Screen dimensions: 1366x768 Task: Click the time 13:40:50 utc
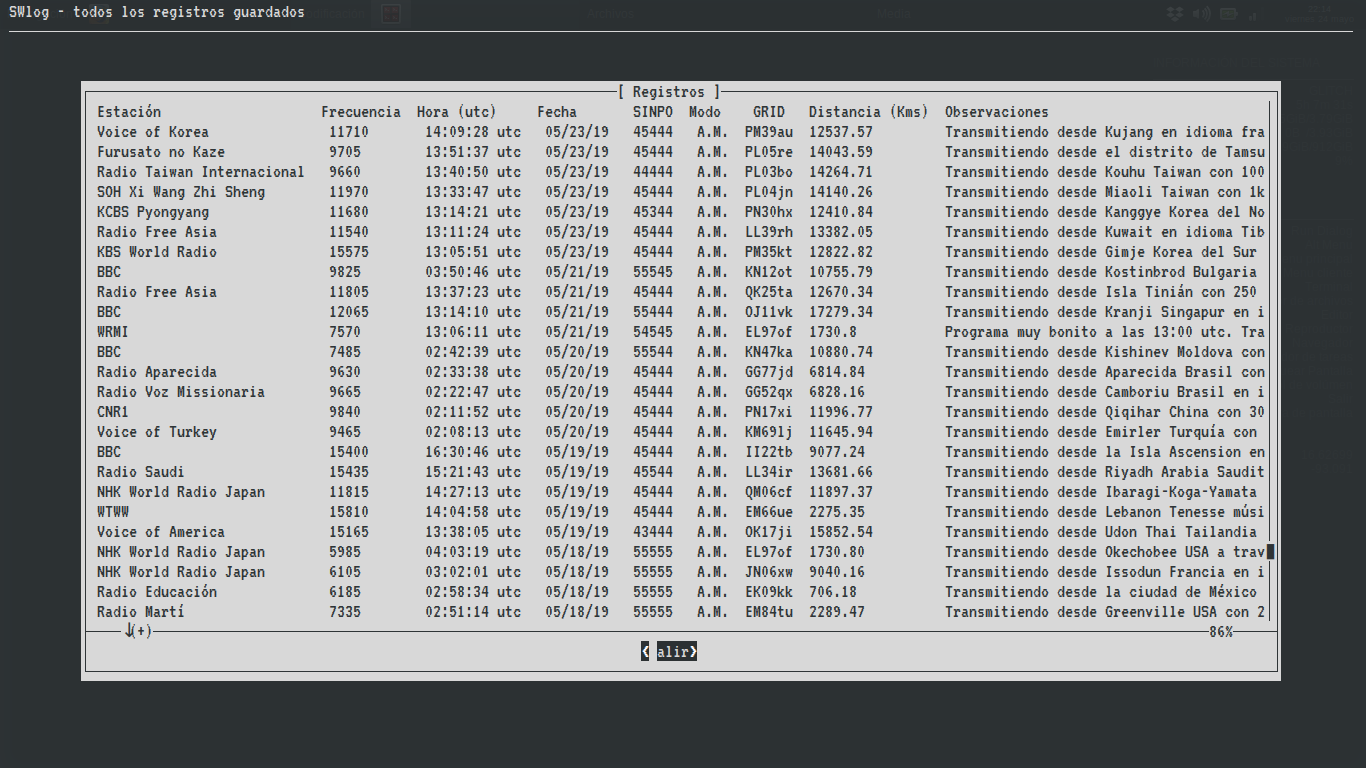(x=473, y=172)
